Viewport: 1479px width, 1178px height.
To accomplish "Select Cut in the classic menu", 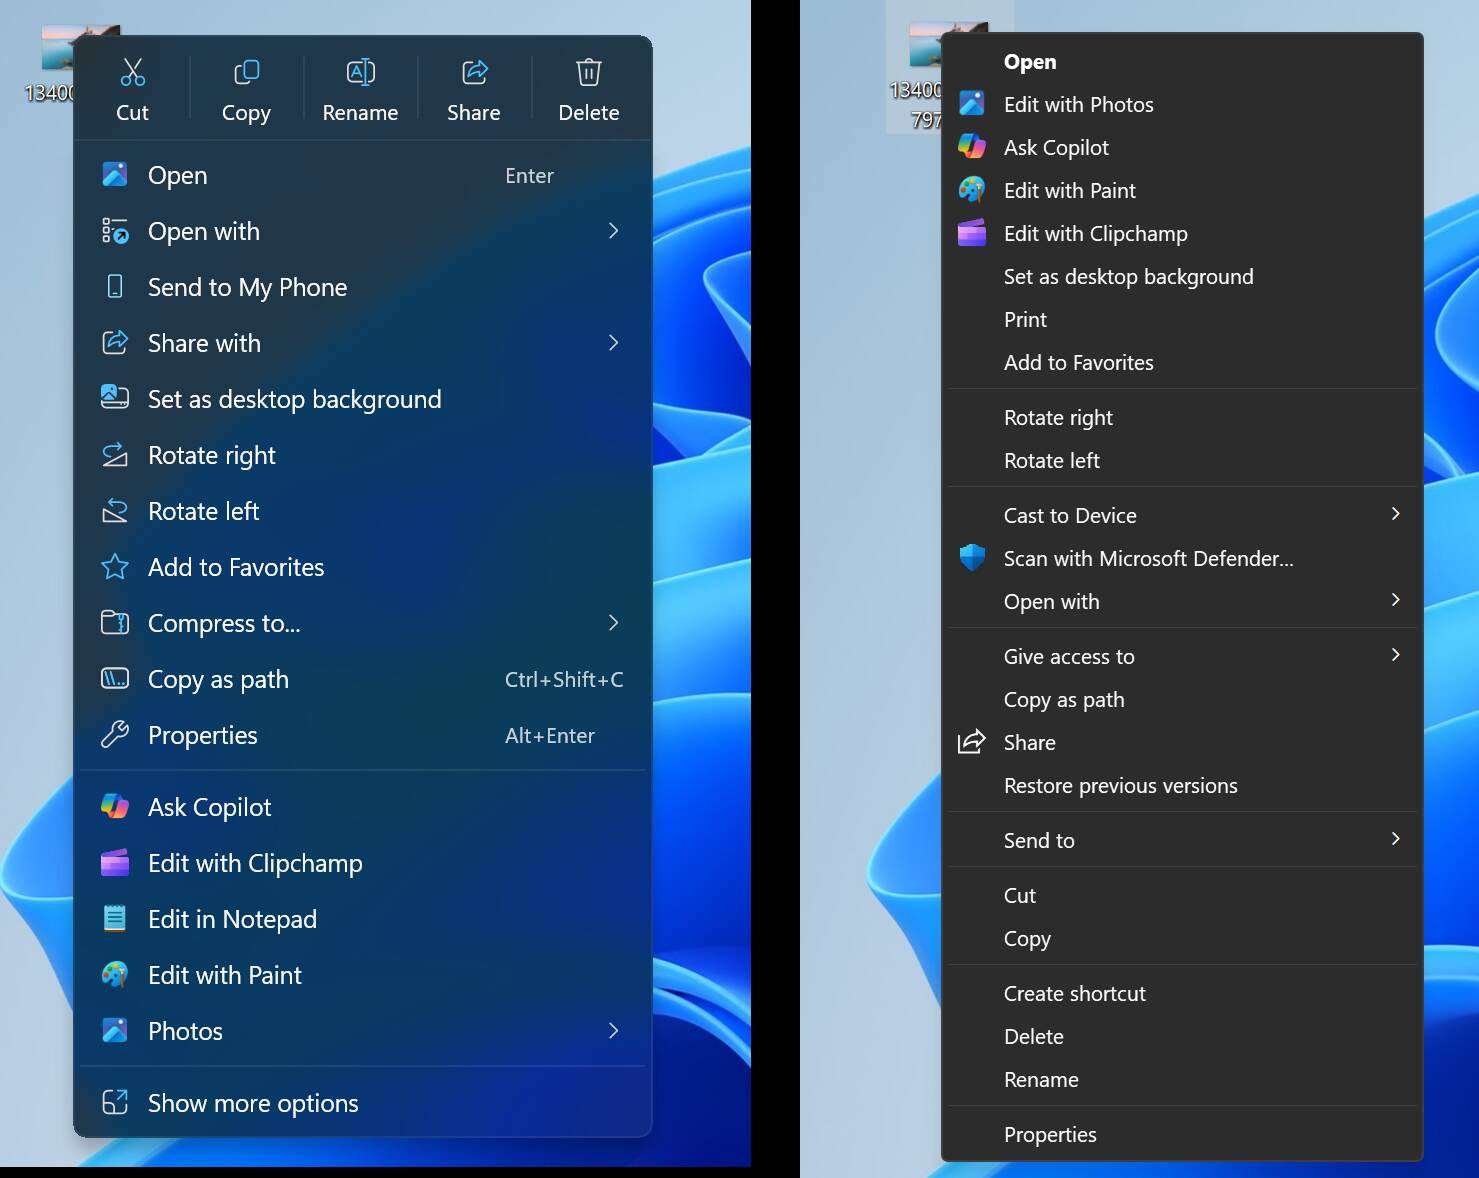I will (x=1183, y=896).
